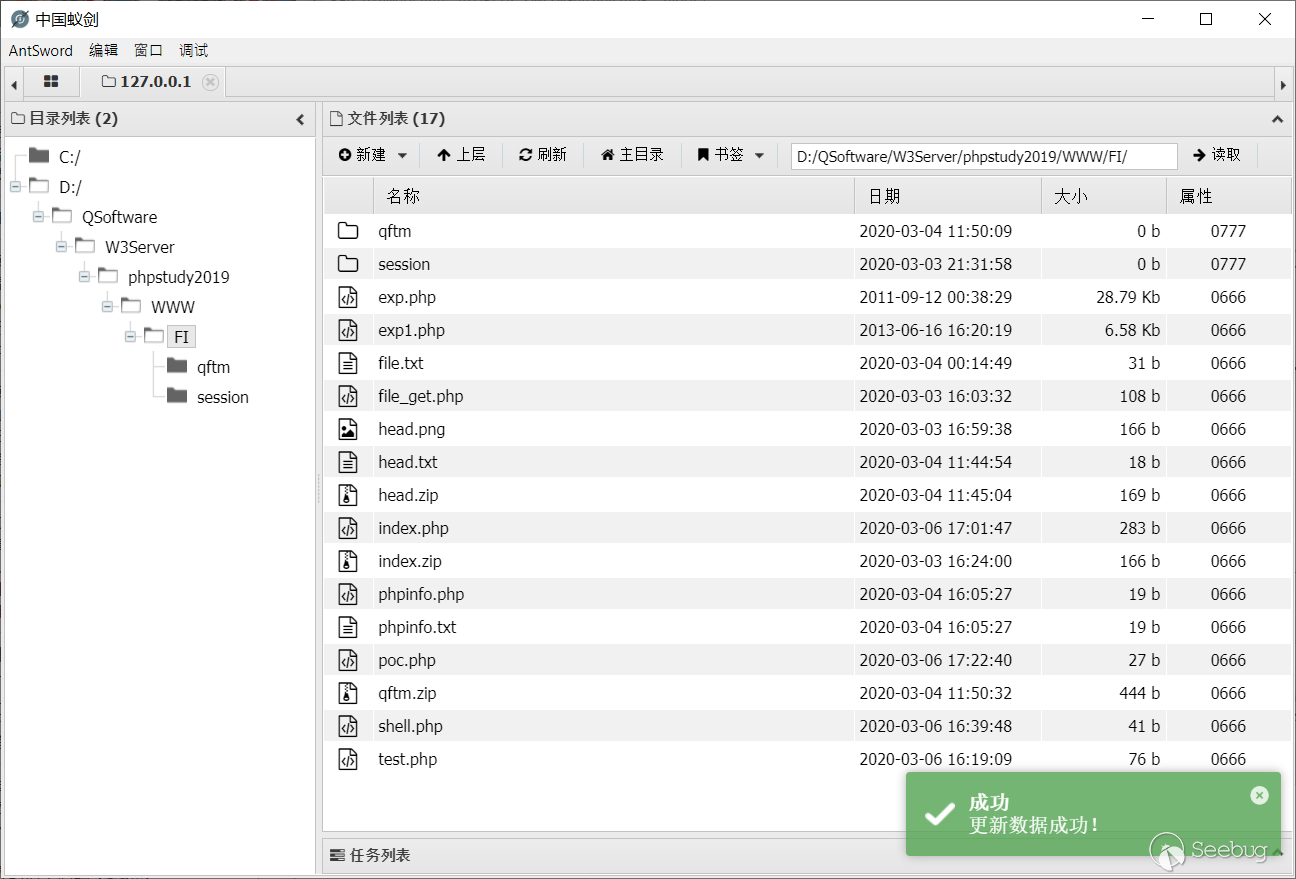Viewport: 1296px width, 879px height.
Task: Click the 上层 up-directory button
Action: tap(461, 155)
